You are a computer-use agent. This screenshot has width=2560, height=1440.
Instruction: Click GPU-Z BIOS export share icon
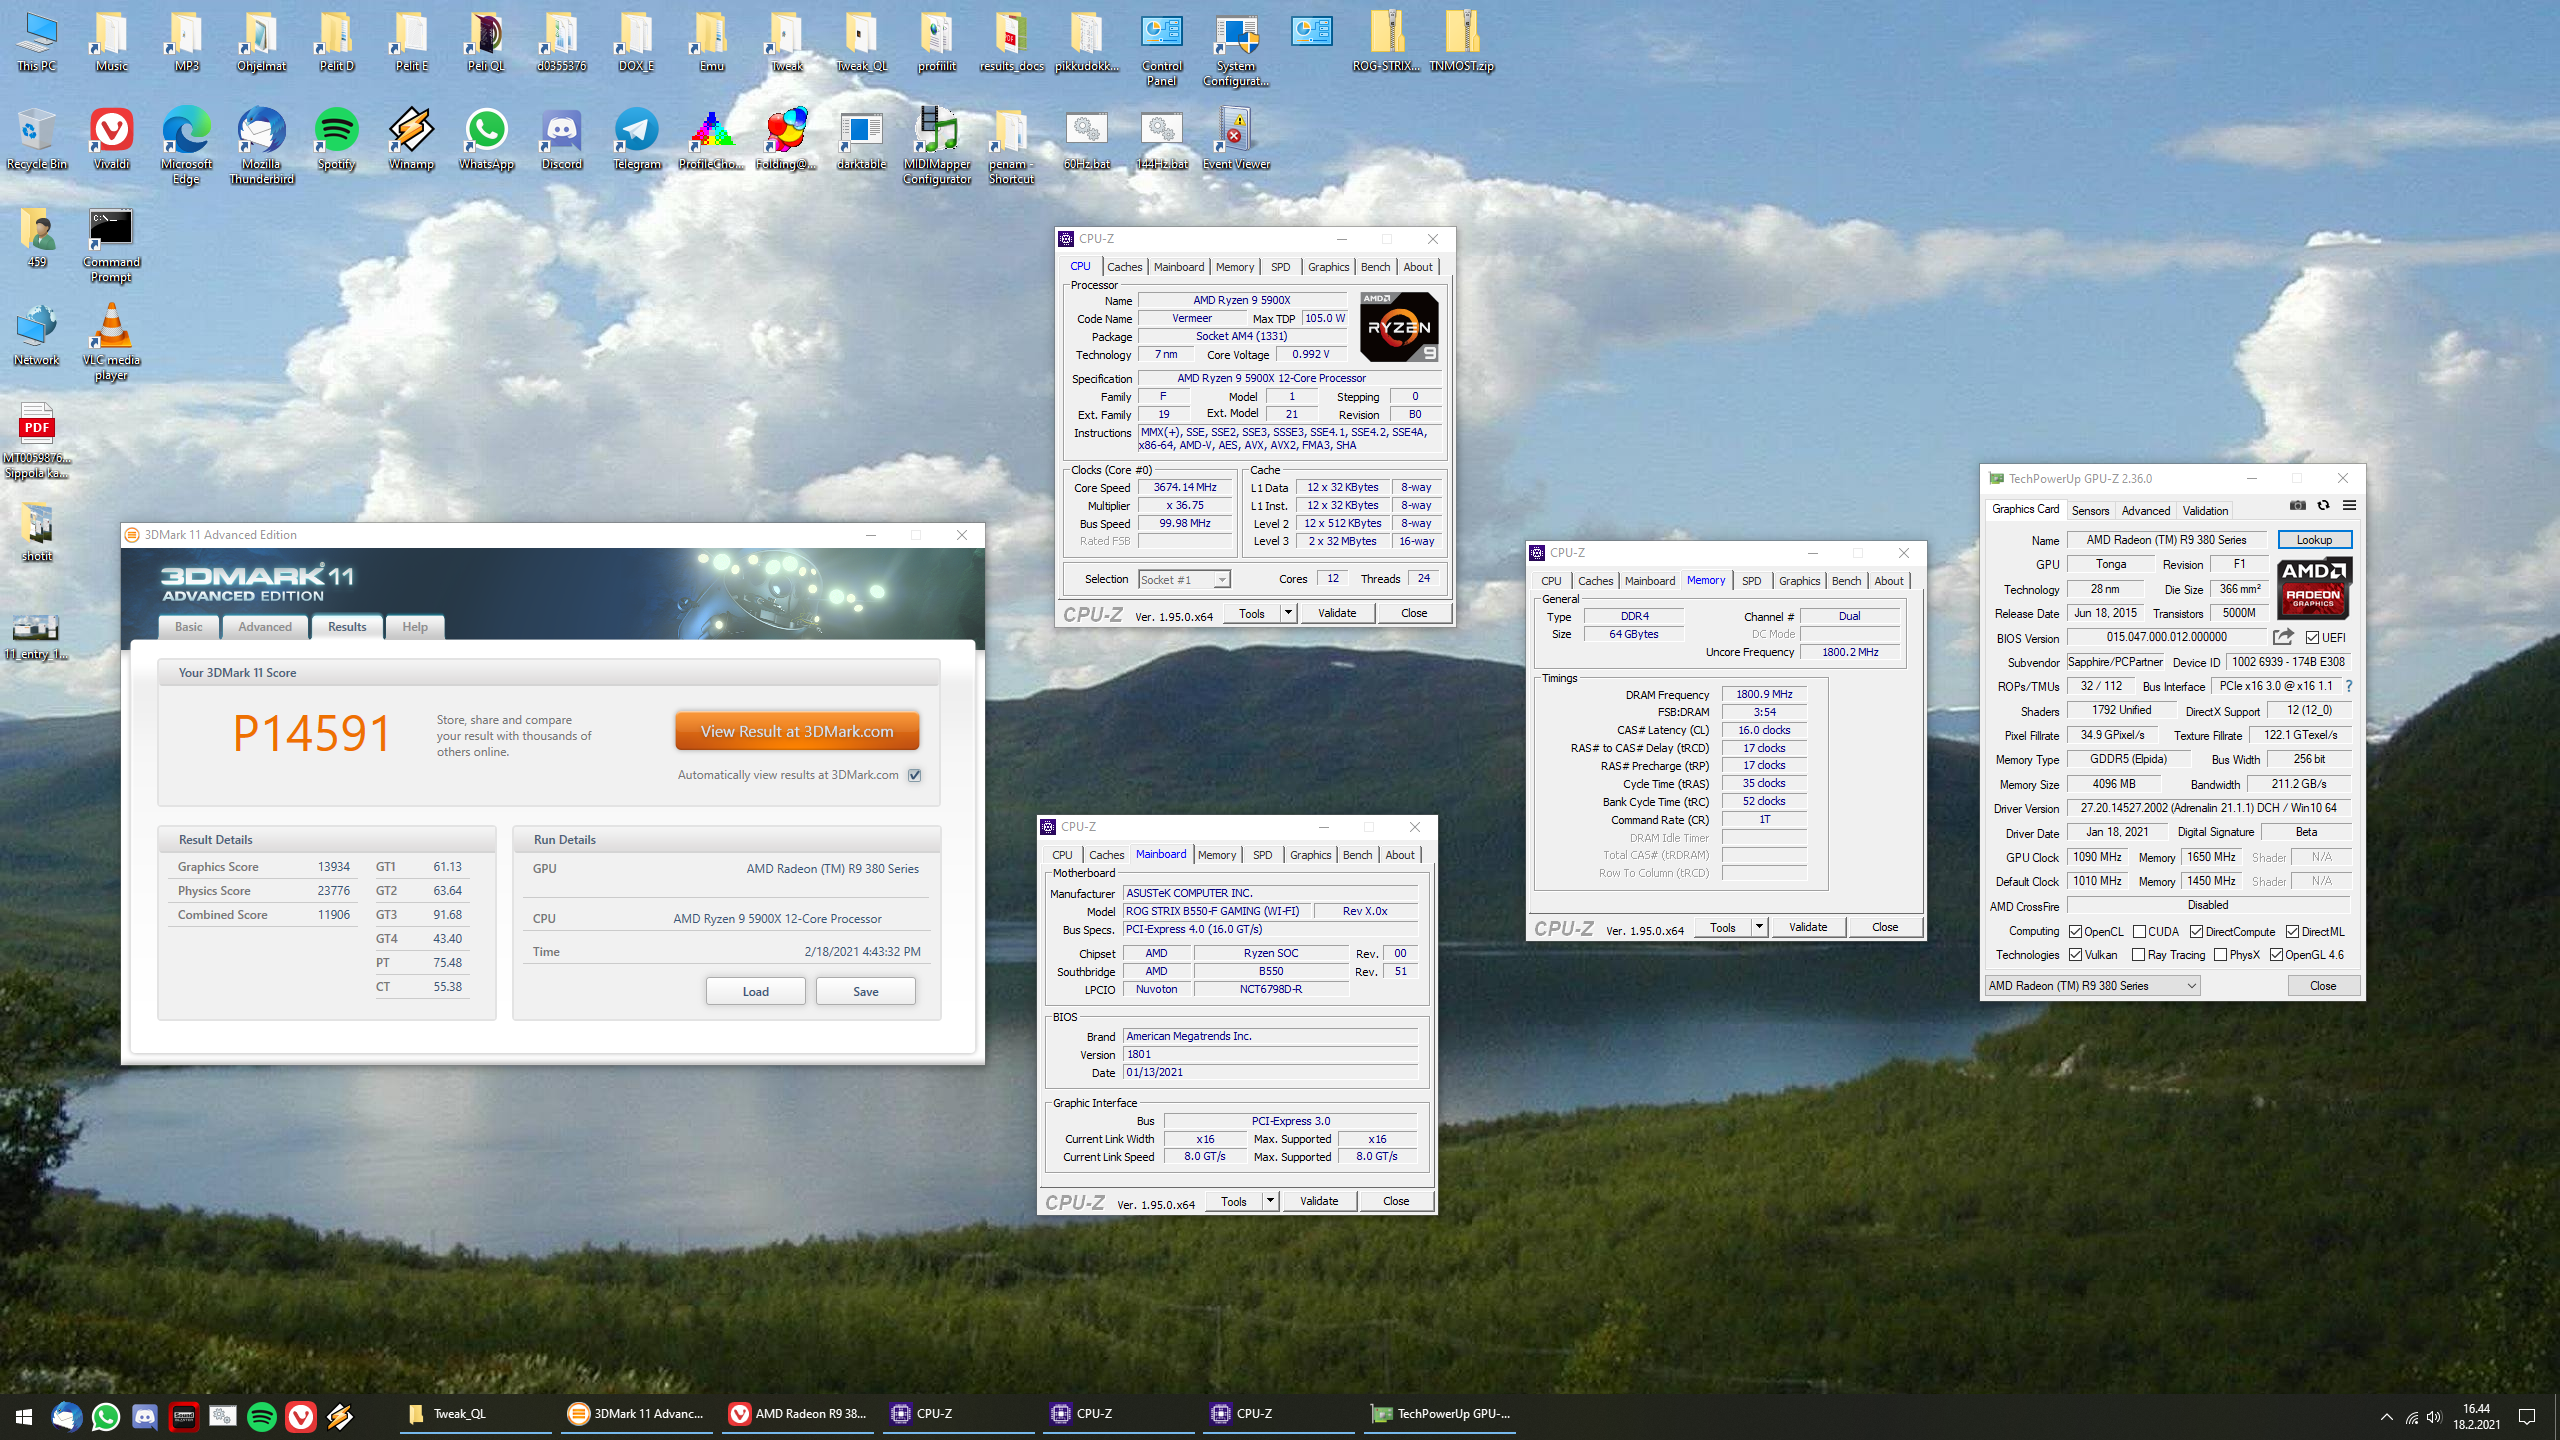tap(2283, 637)
